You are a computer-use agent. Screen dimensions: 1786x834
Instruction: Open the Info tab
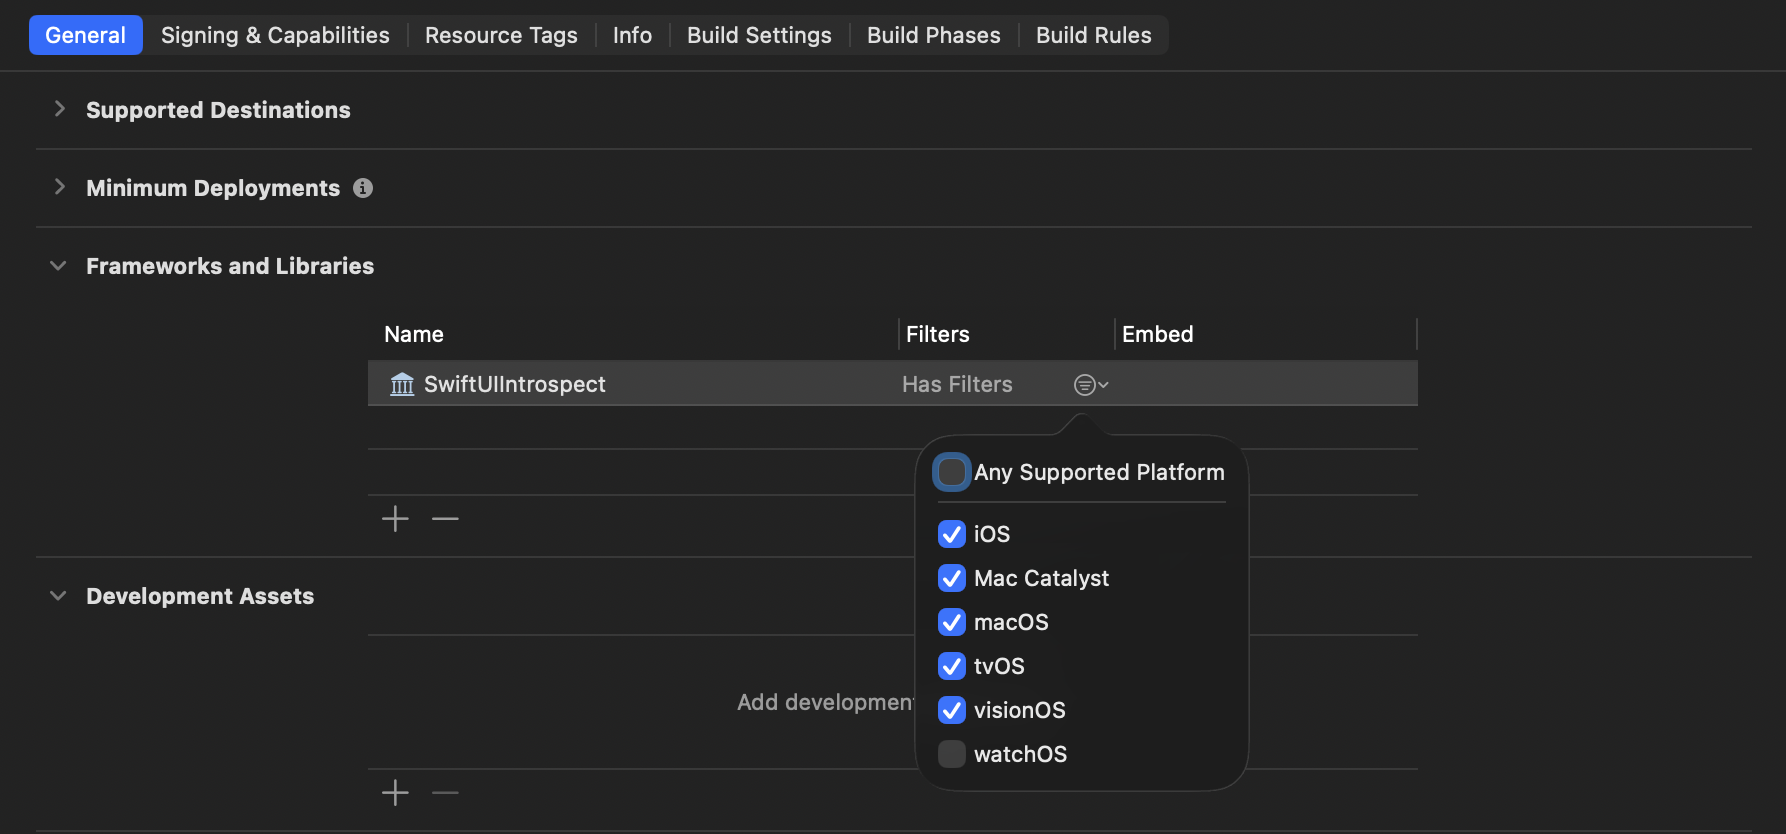(x=632, y=35)
